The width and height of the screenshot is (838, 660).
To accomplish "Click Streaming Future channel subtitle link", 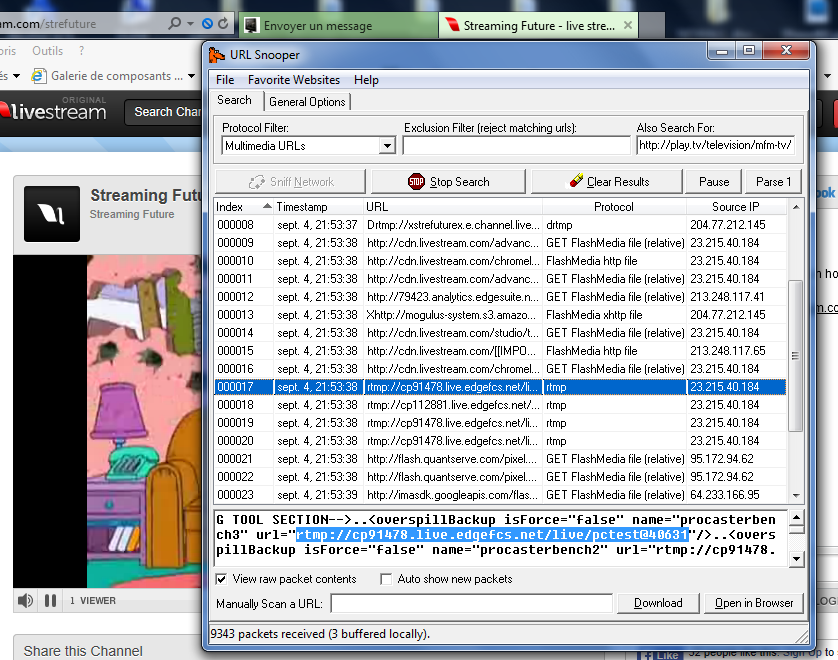I will tap(132, 214).
